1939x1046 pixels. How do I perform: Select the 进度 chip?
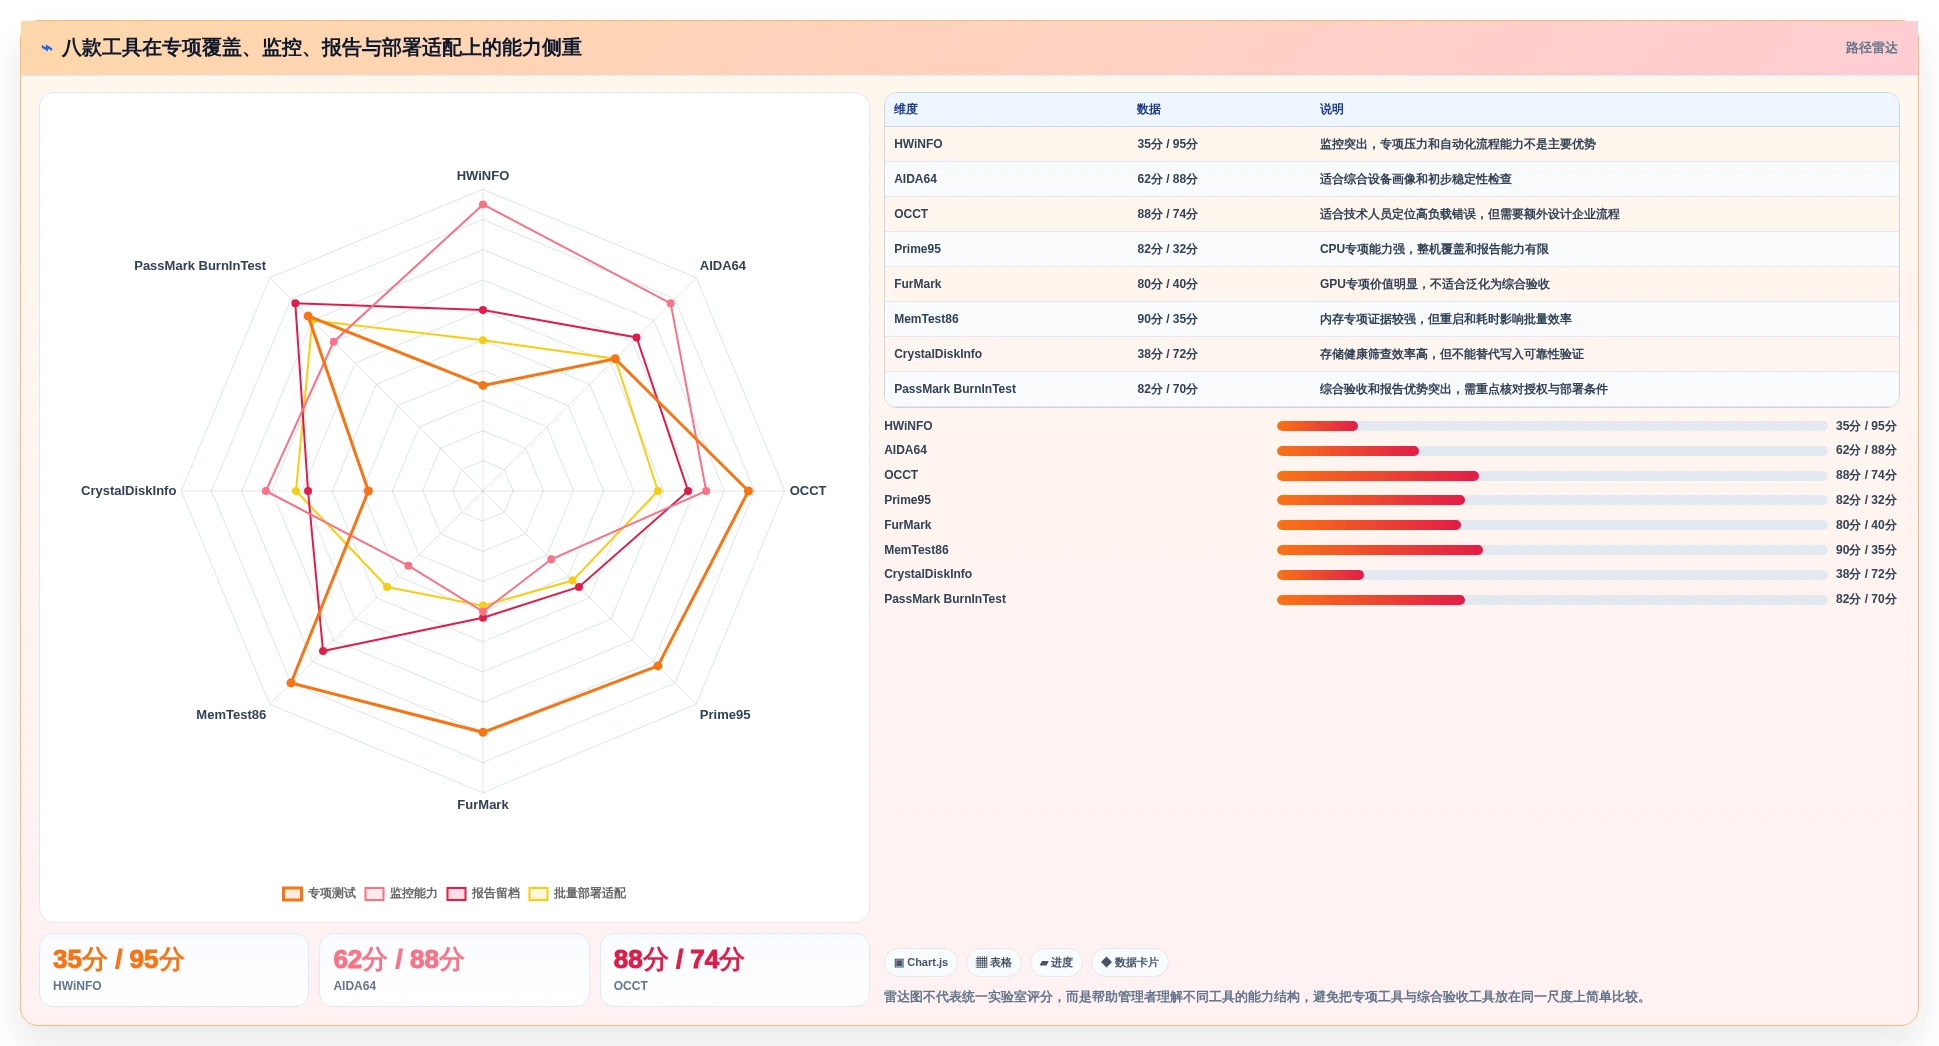click(x=1056, y=963)
